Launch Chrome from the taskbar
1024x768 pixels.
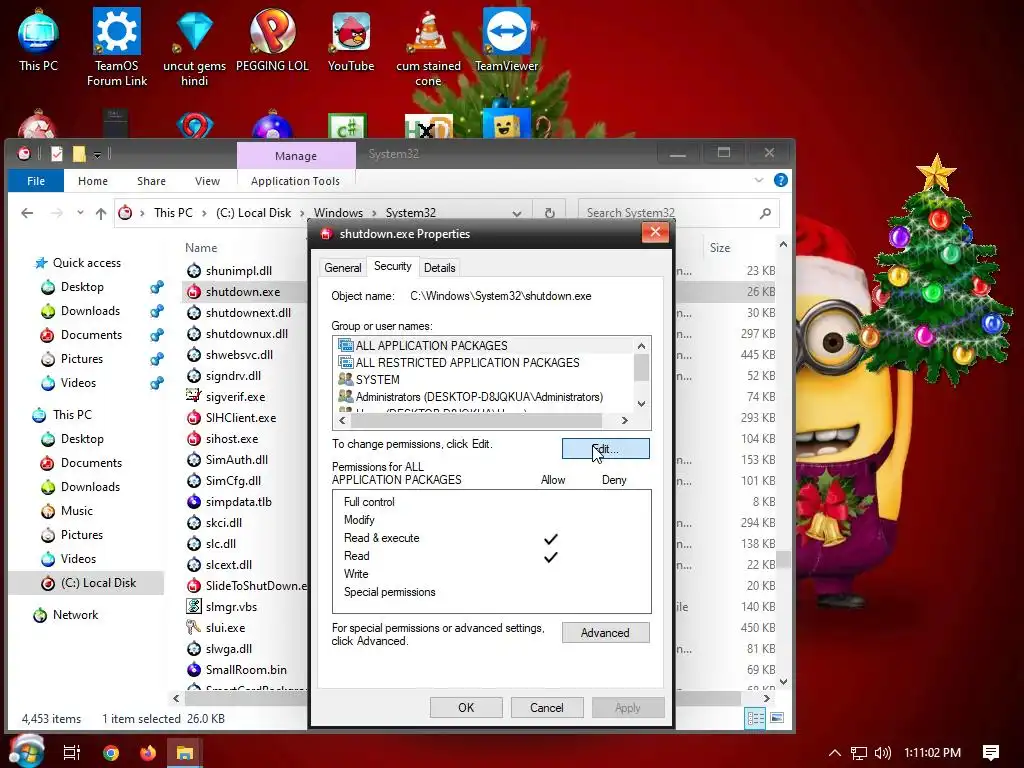click(111, 752)
